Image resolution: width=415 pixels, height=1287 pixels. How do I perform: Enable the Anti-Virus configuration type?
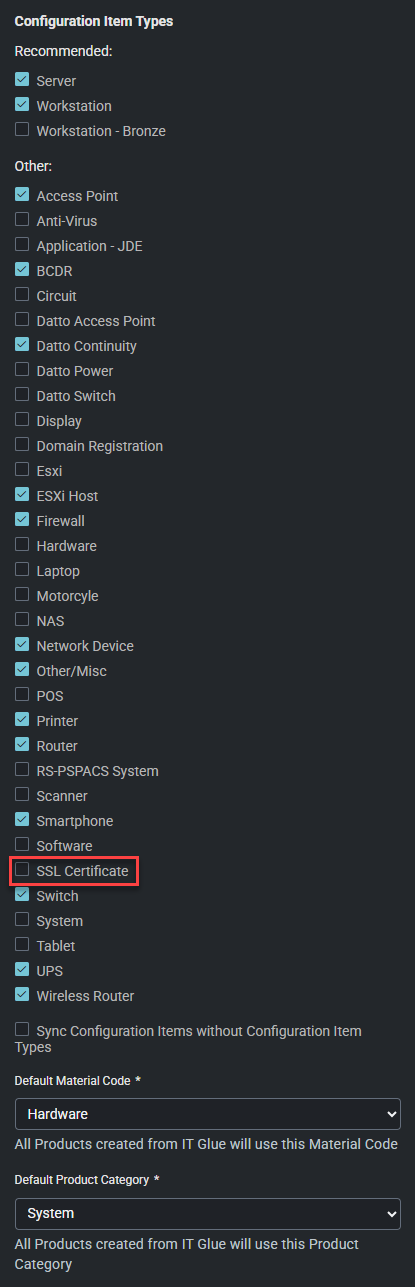pyautogui.click(x=22, y=220)
